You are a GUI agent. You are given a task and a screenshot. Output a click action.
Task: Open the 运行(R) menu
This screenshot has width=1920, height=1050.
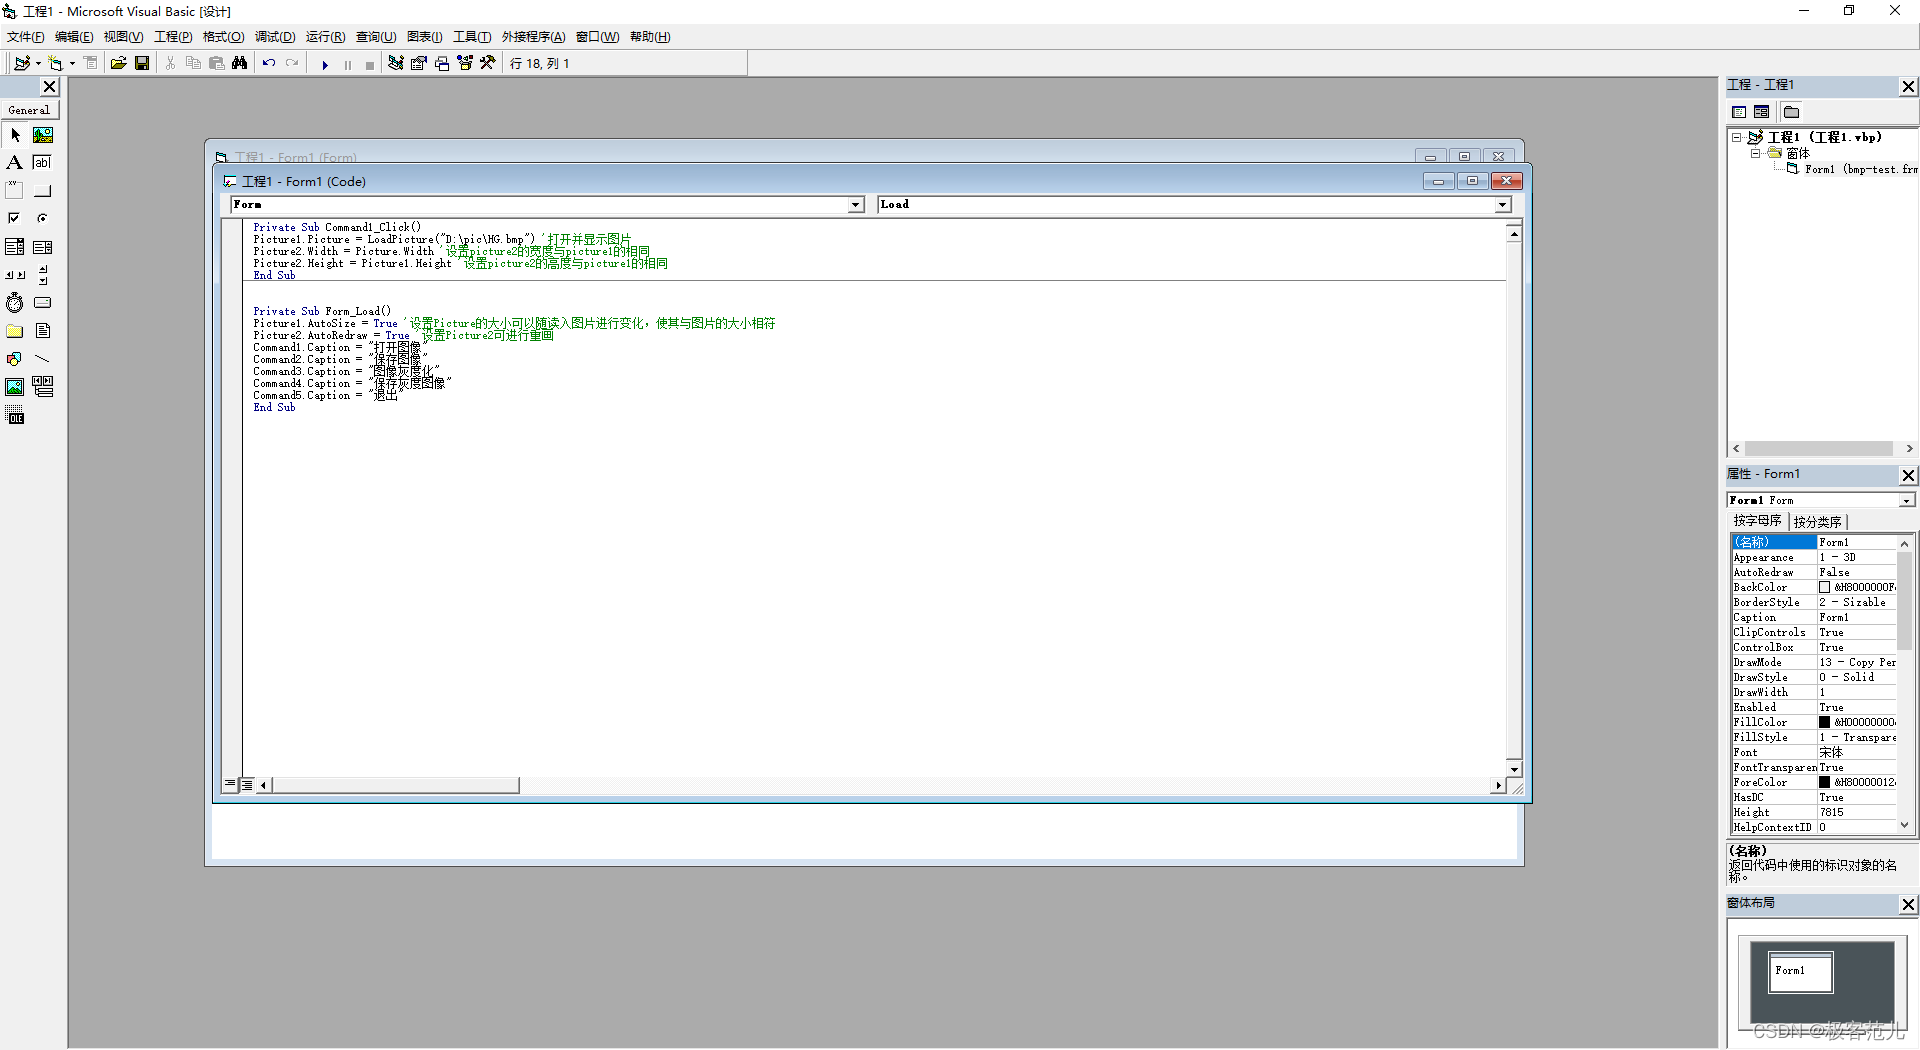pyautogui.click(x=325, y=37)
